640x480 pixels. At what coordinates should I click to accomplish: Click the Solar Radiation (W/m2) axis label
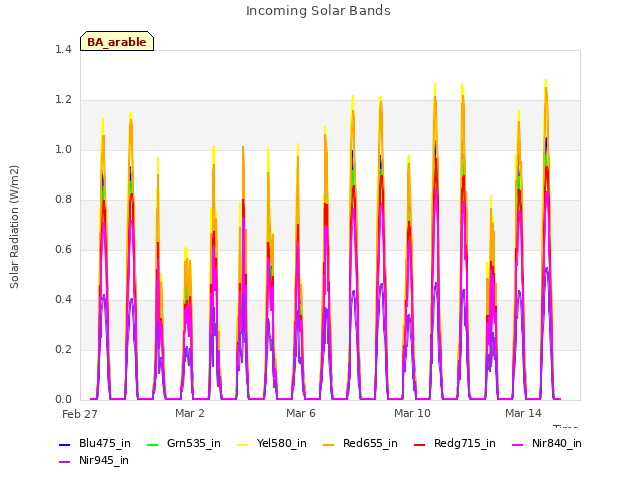pos(14,227)
